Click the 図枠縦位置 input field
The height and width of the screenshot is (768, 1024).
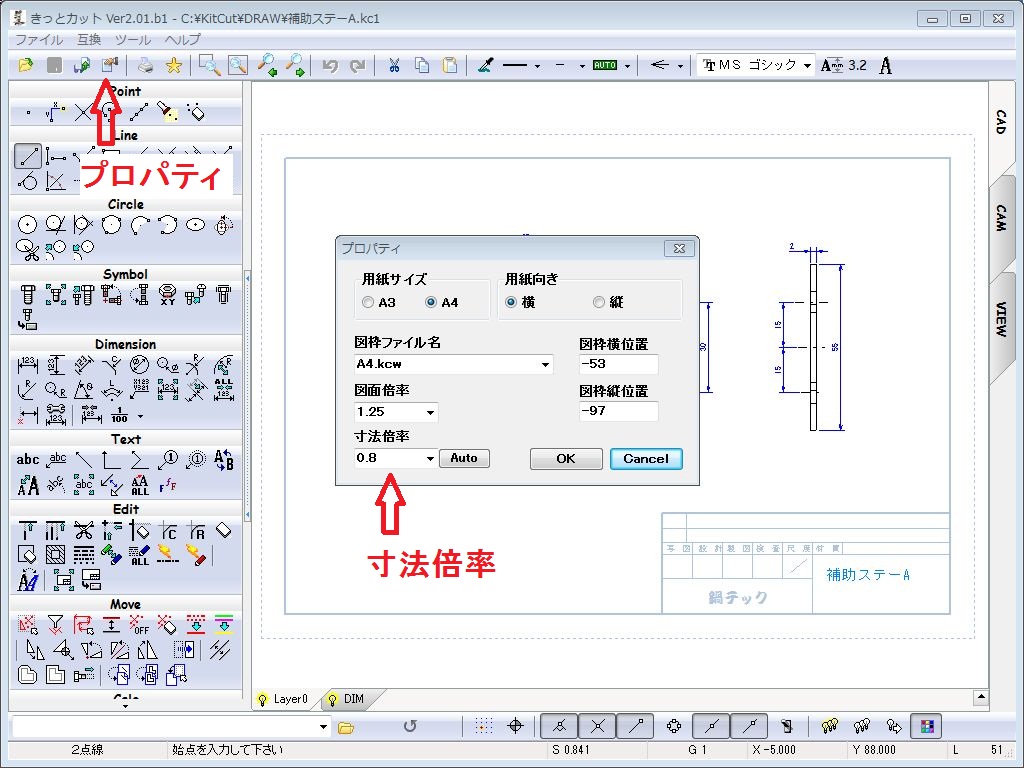tap(618, 411)
